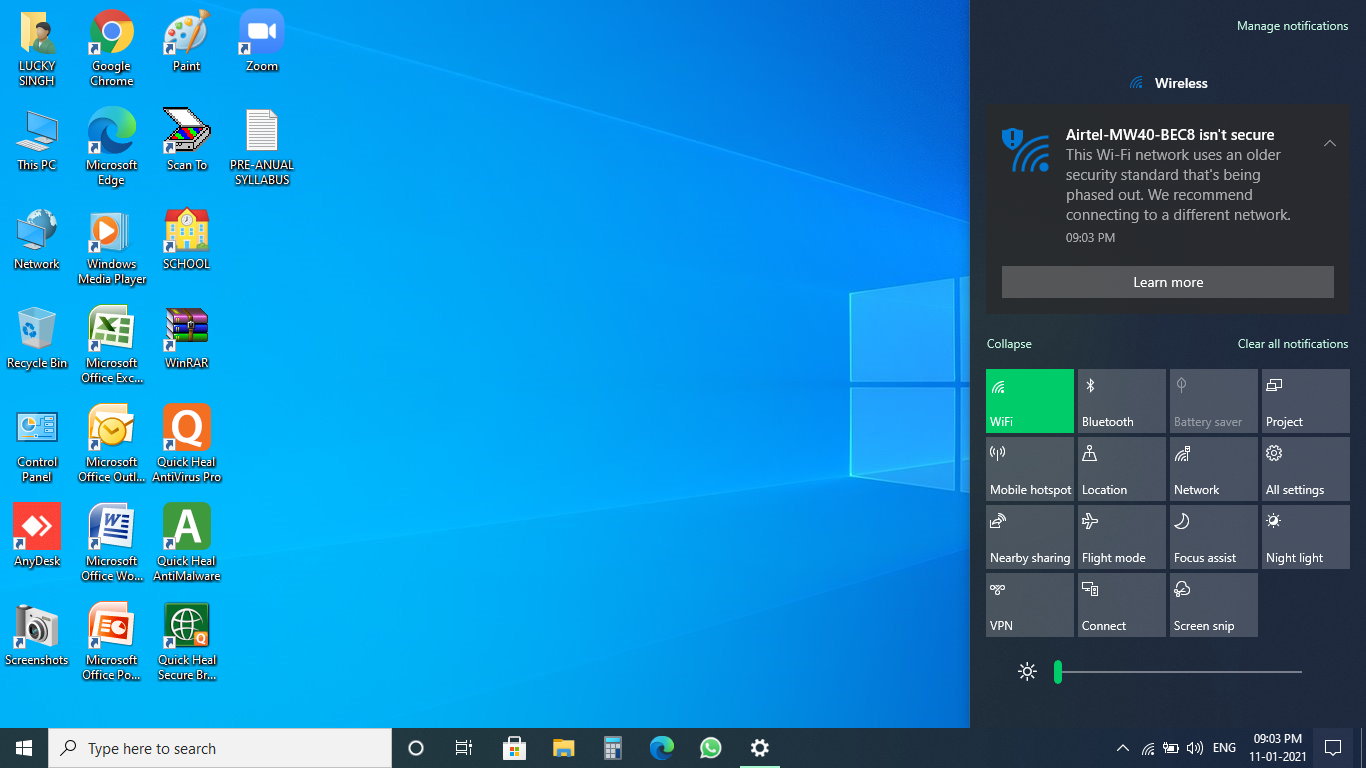The width and height of the screenshot is (1366, 768).
Task: Select the AnyDesk desktop shortcut
Action: coord(37,537)
